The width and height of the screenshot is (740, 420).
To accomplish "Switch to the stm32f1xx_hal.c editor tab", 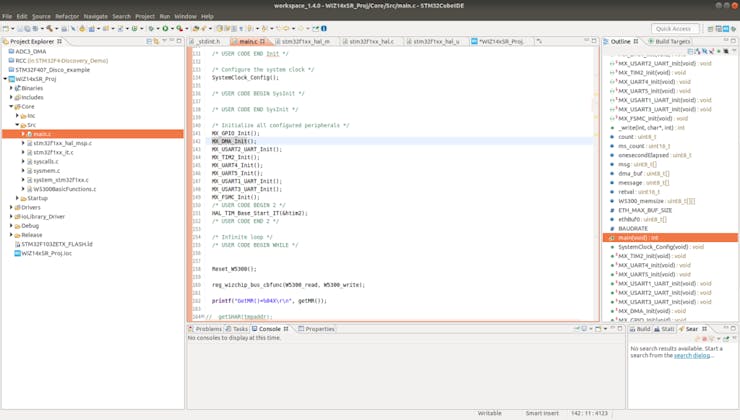I will [371, 42].
